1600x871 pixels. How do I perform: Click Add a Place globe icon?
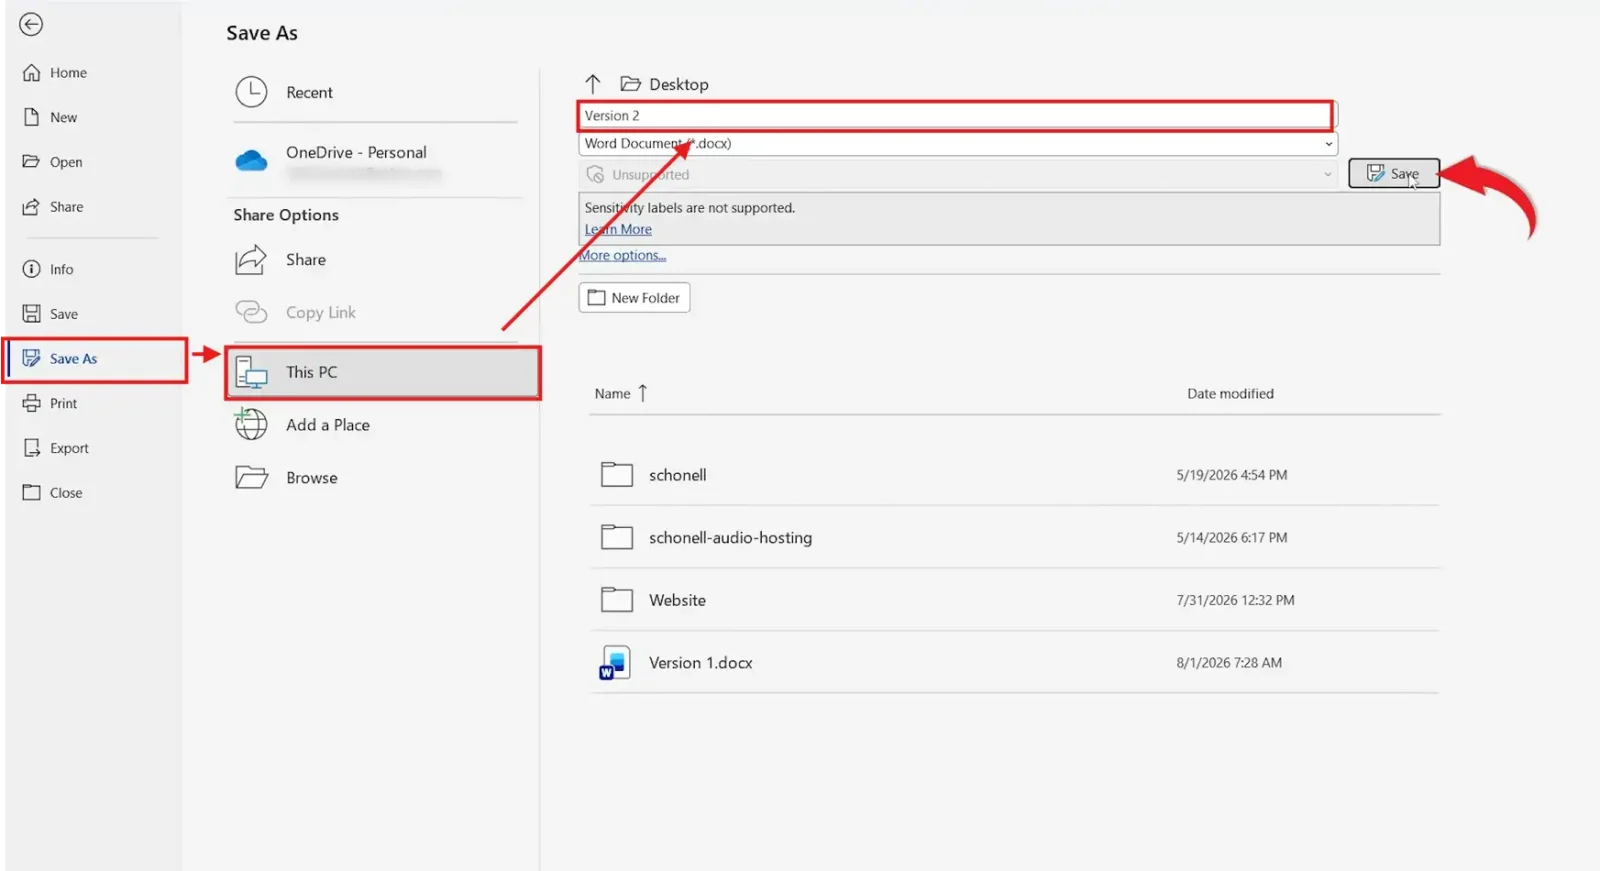pyautogui.click(x=251, y=425)
